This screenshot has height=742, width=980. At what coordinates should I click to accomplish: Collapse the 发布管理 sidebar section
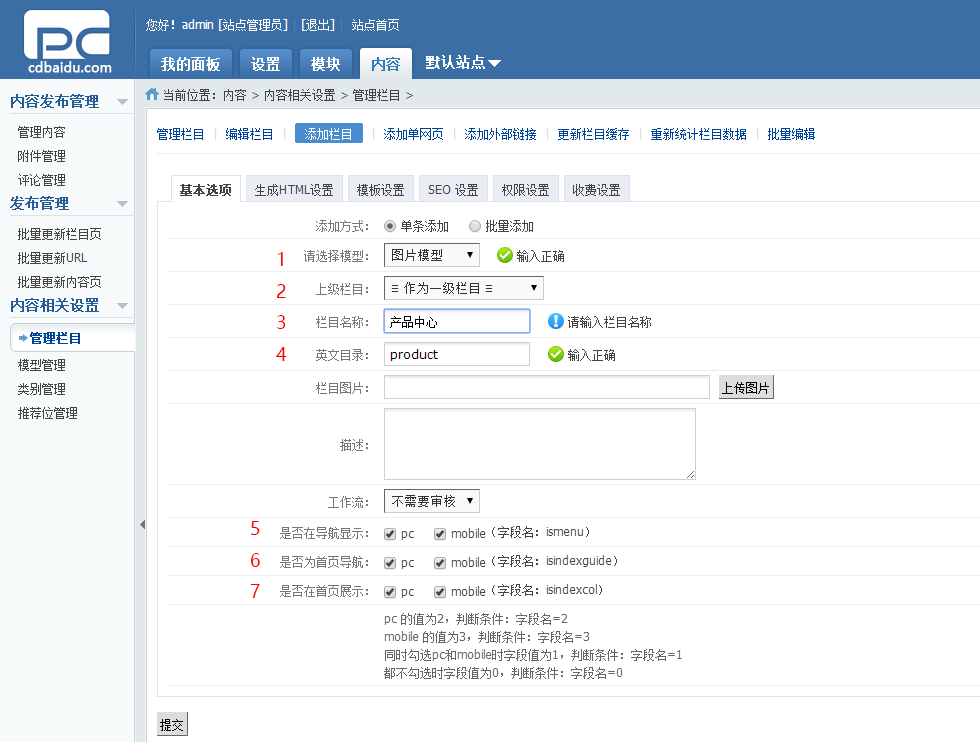[x=122, y=204]
